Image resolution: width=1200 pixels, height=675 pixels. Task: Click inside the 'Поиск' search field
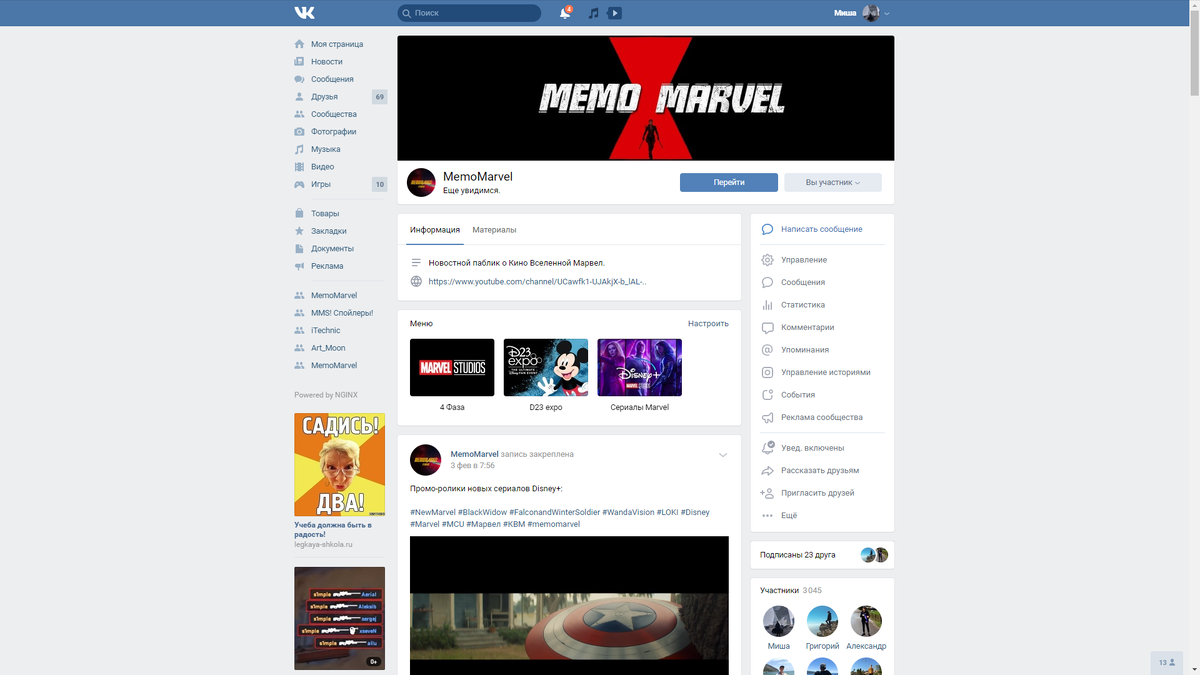(468, 13)
